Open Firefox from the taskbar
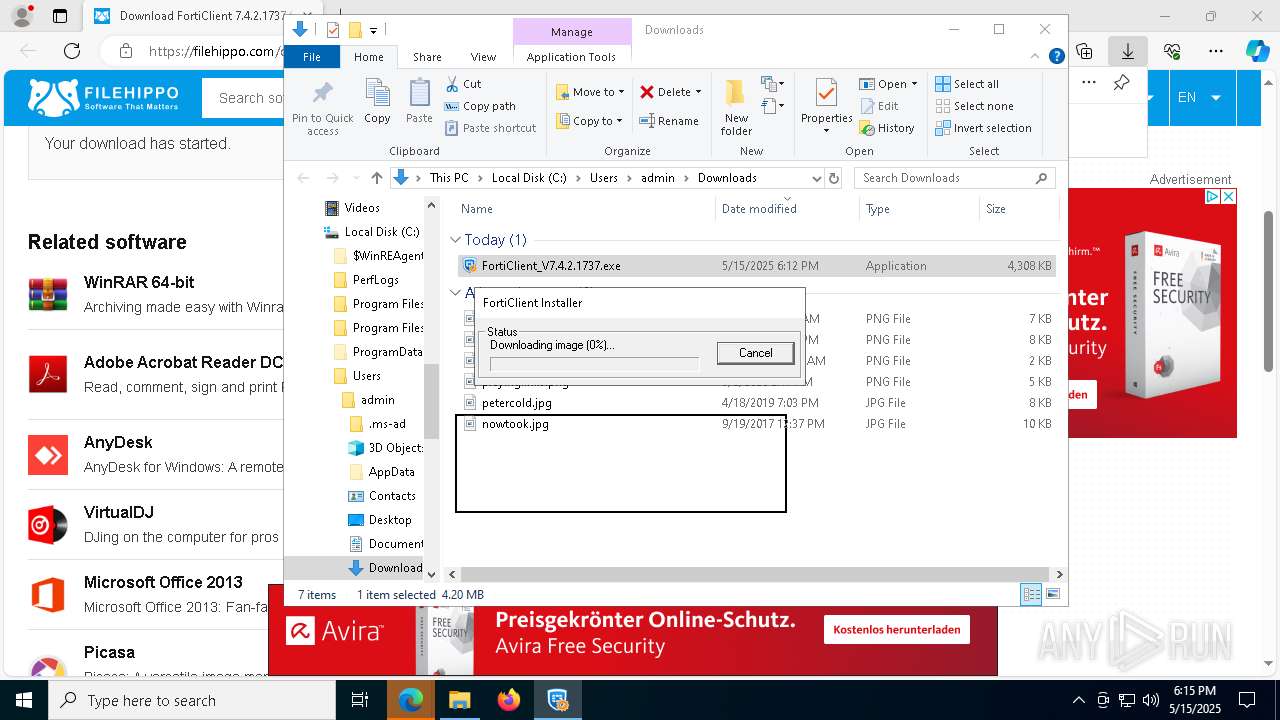This screenshot has height=720, width=1280. coord(509,700)
